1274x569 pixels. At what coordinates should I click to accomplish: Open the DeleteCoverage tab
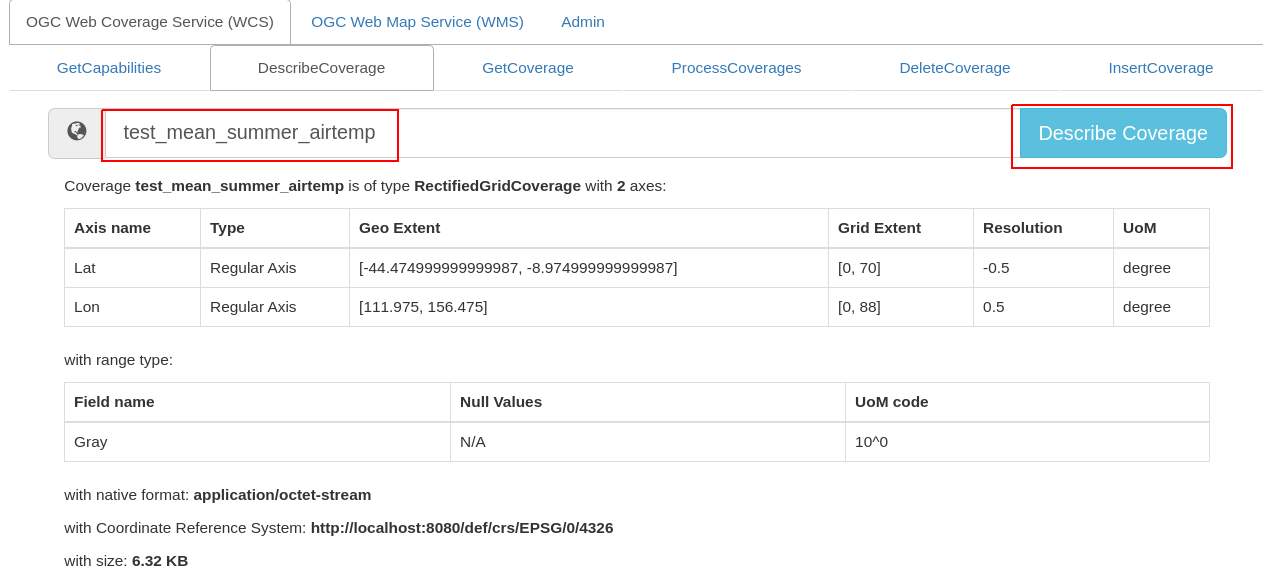point(954,68)
